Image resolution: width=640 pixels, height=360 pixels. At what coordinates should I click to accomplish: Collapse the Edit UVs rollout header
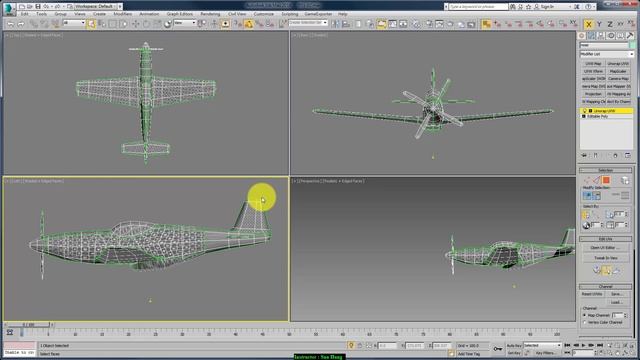[605, 239]
